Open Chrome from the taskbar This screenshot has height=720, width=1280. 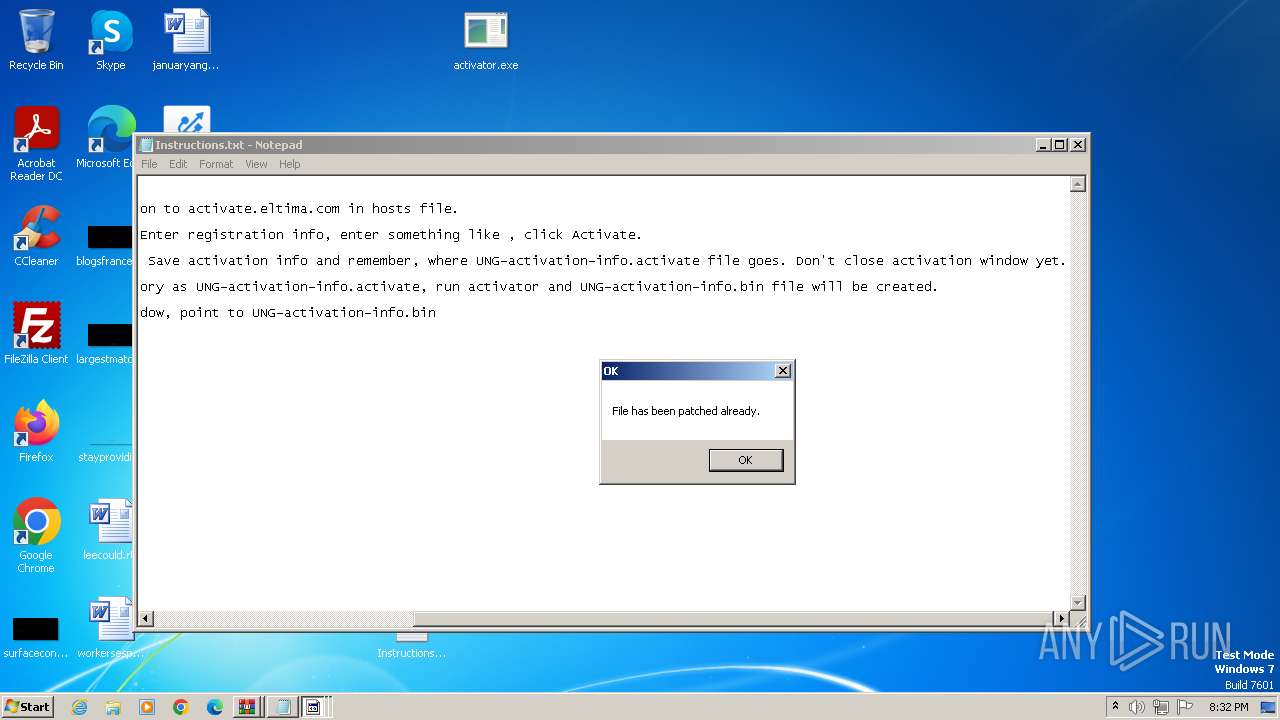click(x=180, y=707)
